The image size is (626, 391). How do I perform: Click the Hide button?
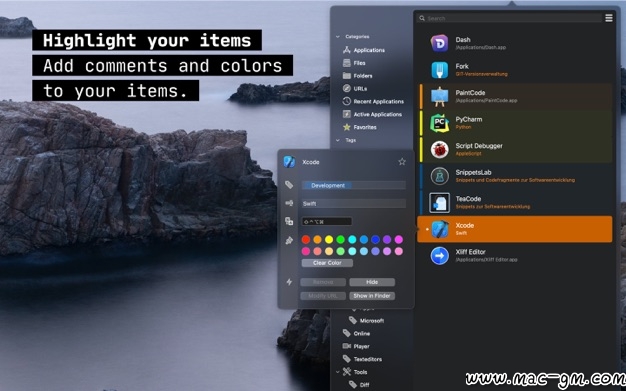coord(372,282)
